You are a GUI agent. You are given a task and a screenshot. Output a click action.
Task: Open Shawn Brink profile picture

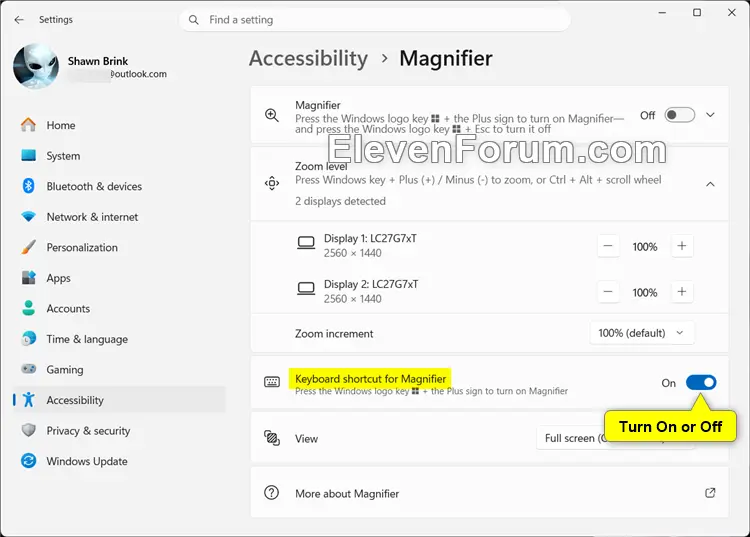click(x=36, y=66)
